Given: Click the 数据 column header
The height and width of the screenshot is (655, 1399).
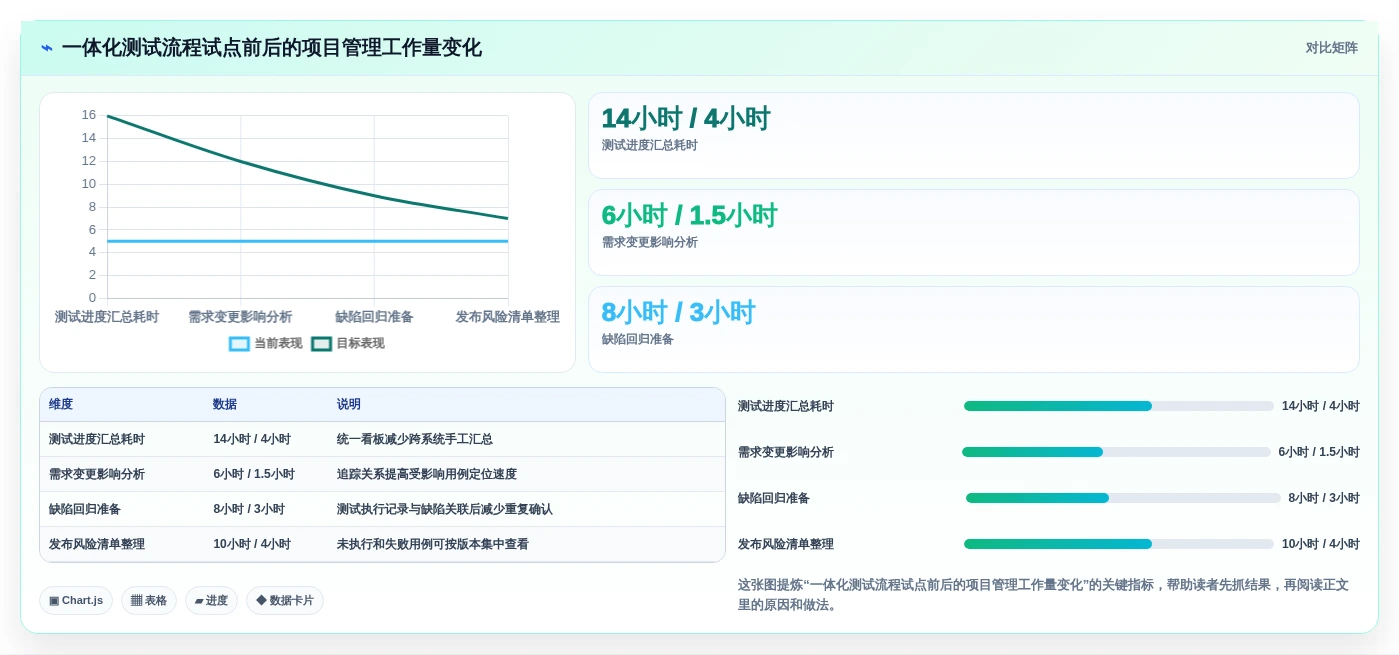Looking at the screenshot, I should (225, 405).
